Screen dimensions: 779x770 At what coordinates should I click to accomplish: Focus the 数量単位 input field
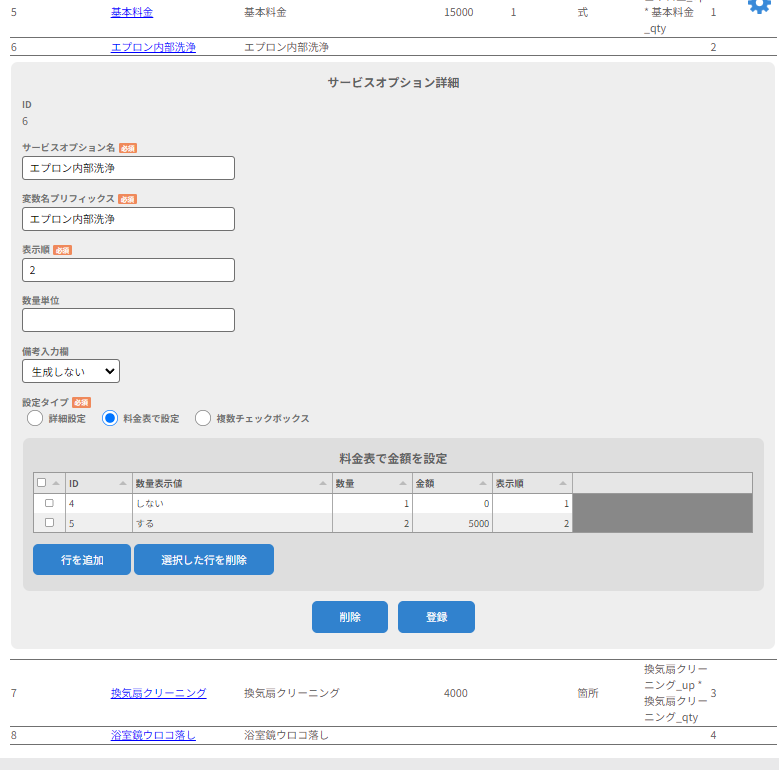[128, 320]
